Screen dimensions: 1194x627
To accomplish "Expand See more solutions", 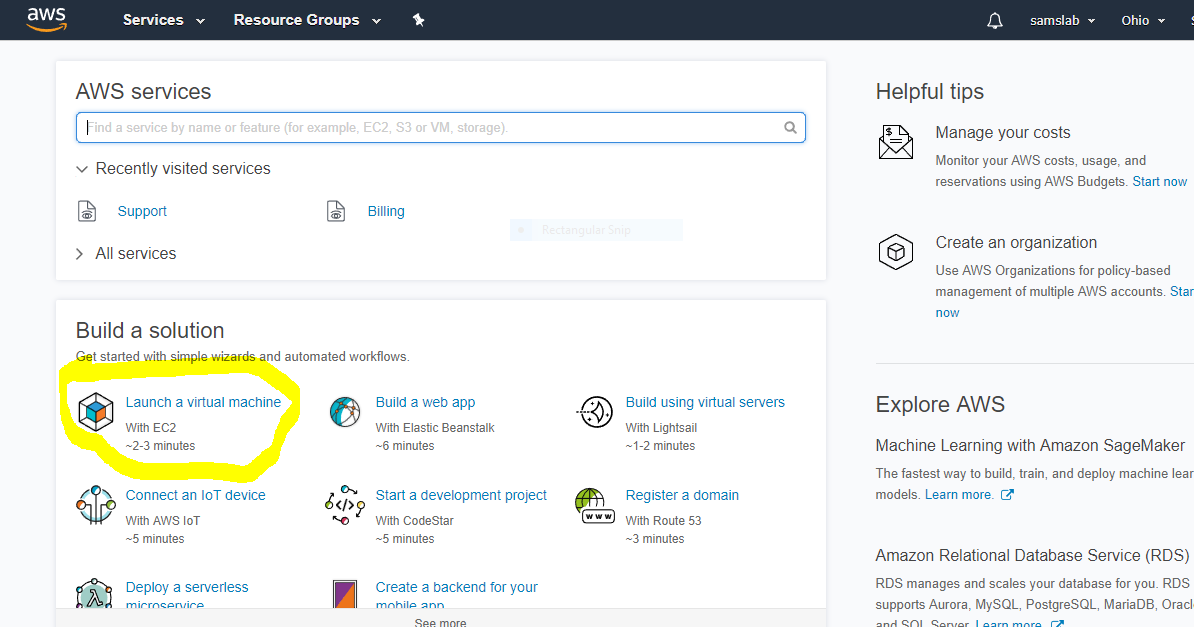I will coord(440,622).
